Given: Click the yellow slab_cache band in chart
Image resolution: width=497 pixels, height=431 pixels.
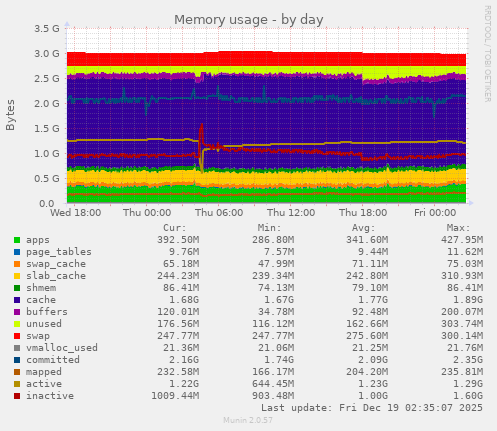Looking at the screenshot, I should tap(267, 177).
